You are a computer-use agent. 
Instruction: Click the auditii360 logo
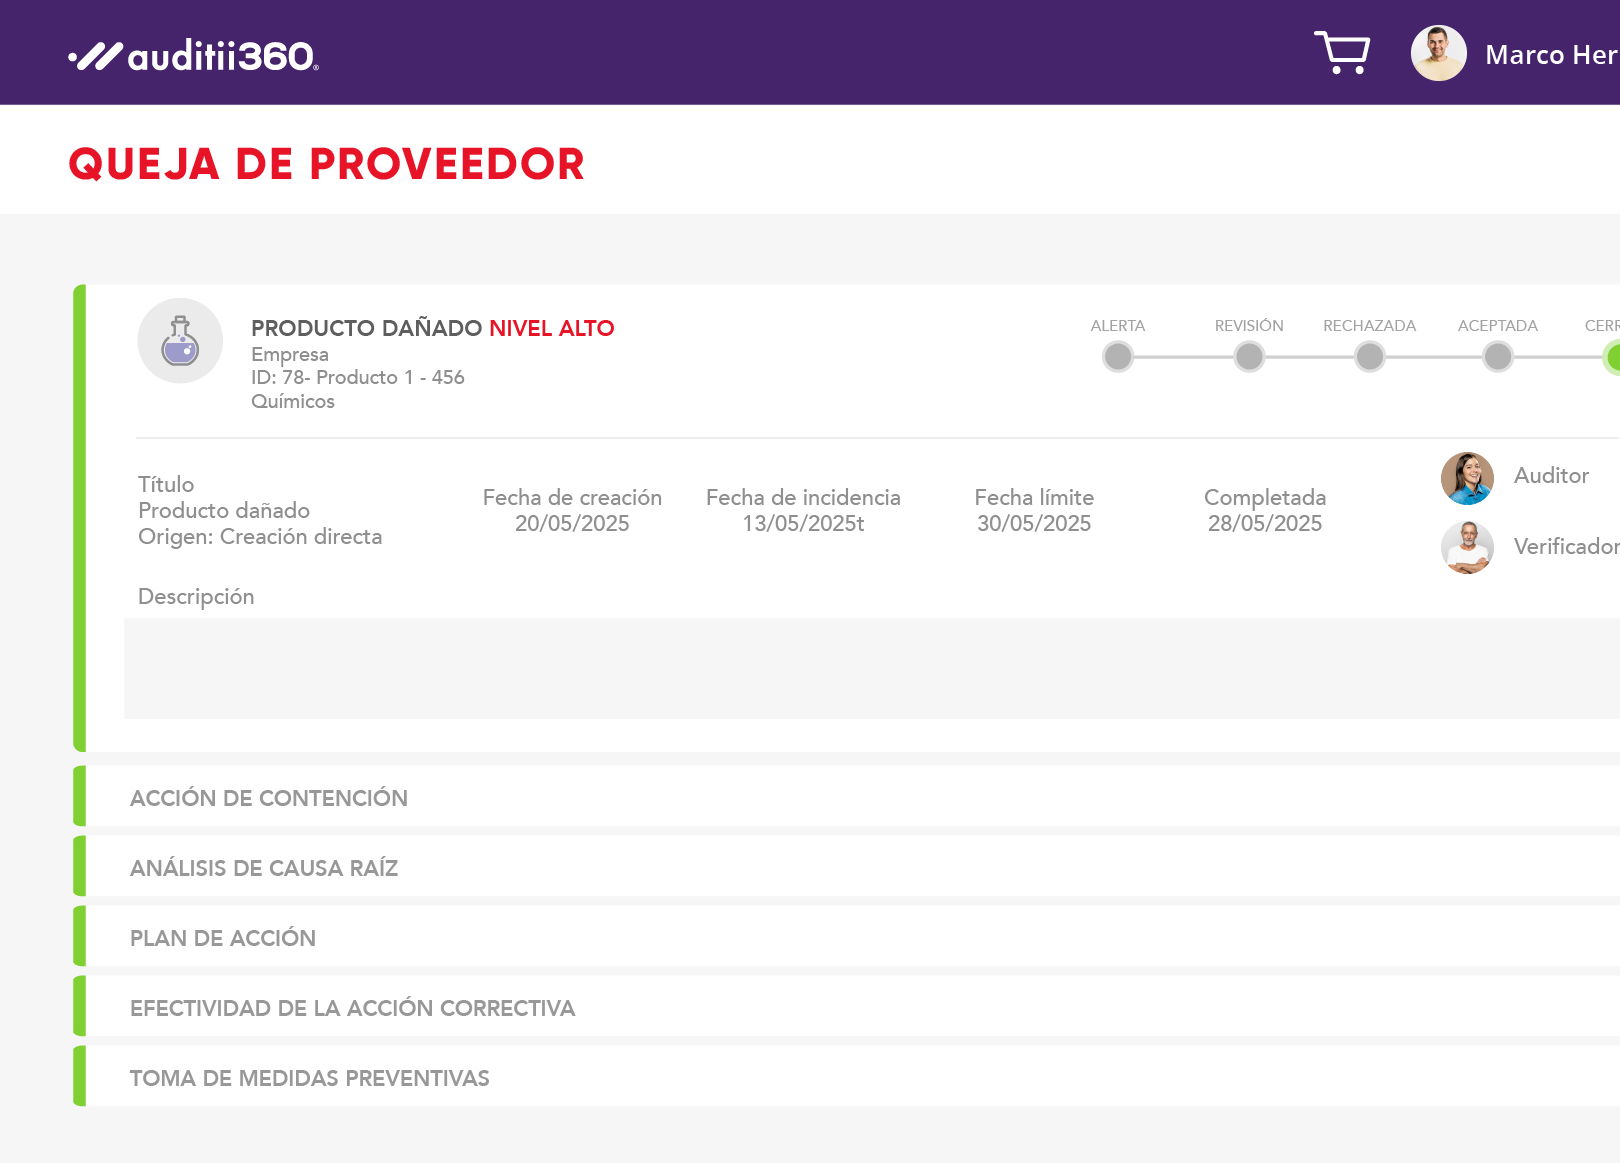(x=194, y=56)
